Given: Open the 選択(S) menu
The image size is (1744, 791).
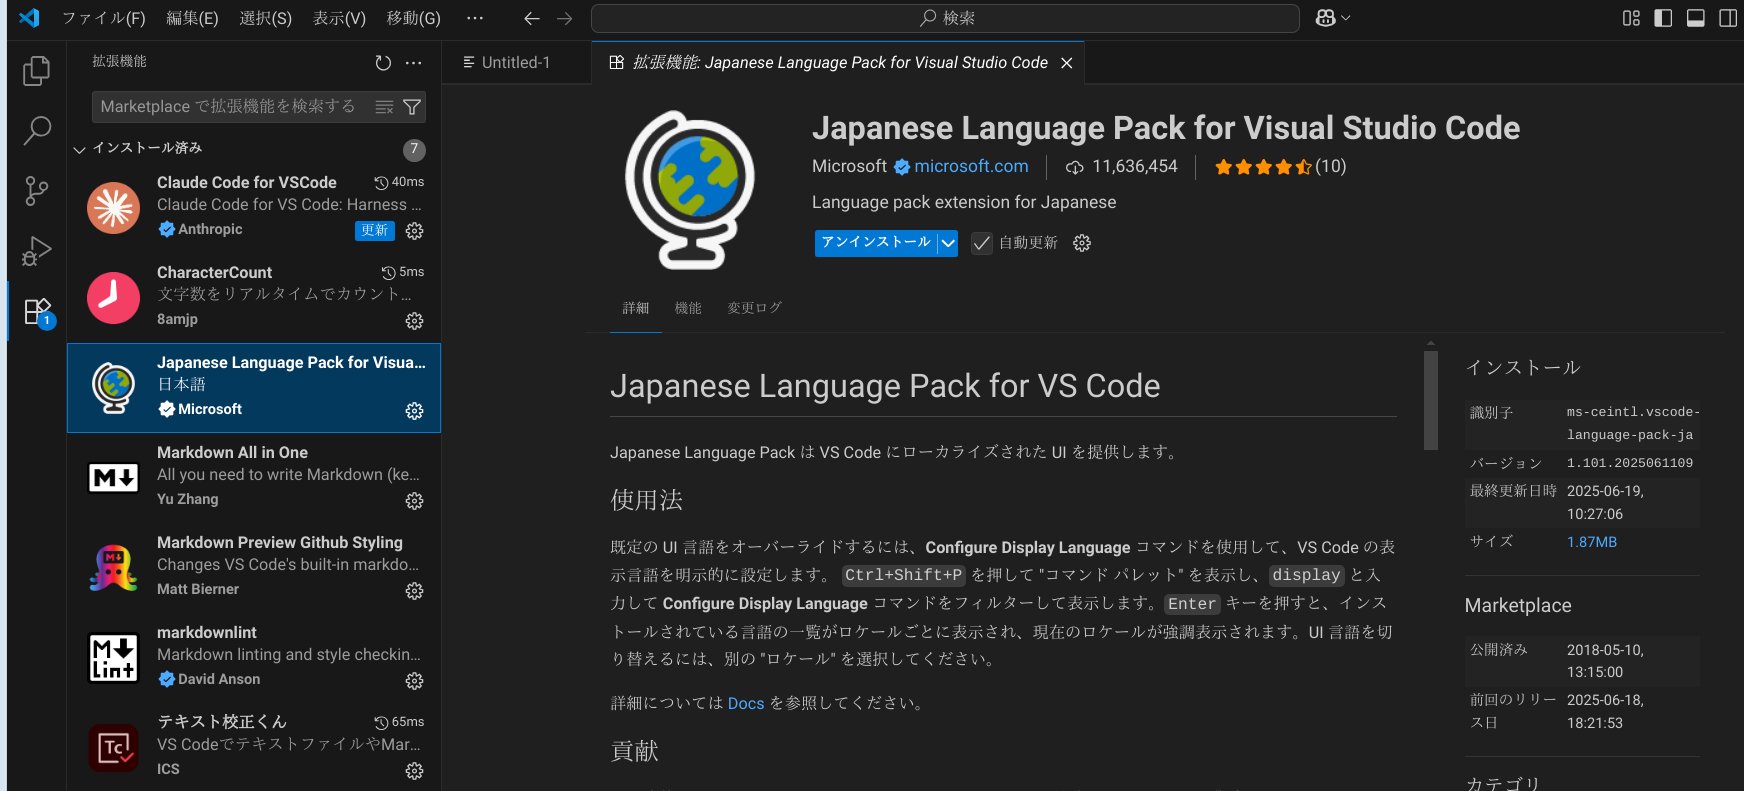Looking at the screenshot, I should tap(265, 18).
